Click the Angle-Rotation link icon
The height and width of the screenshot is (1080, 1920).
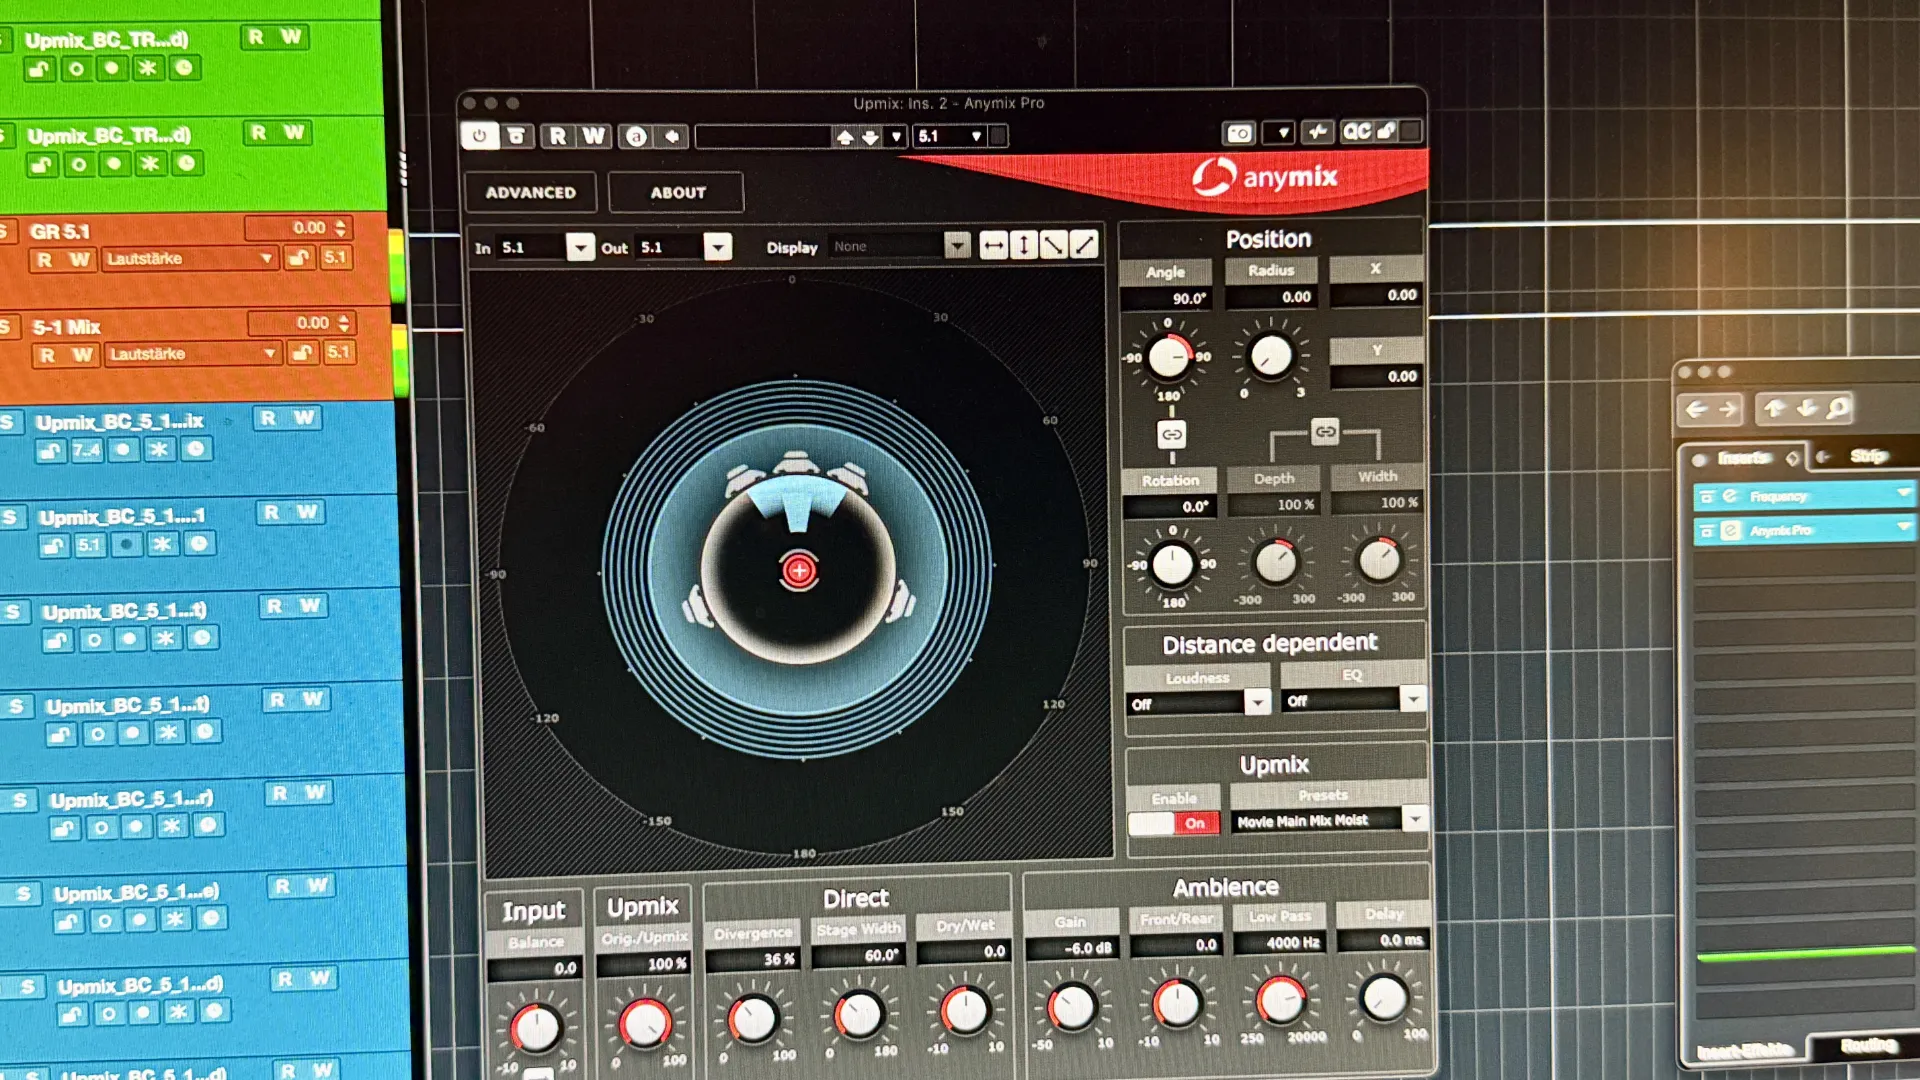1171,434
